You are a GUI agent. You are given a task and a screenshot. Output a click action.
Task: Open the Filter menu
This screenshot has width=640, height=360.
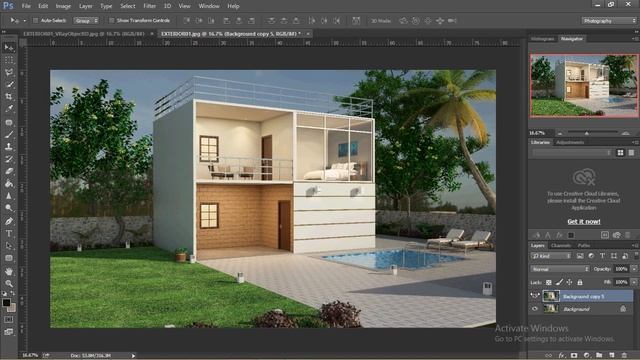(149, 6)
